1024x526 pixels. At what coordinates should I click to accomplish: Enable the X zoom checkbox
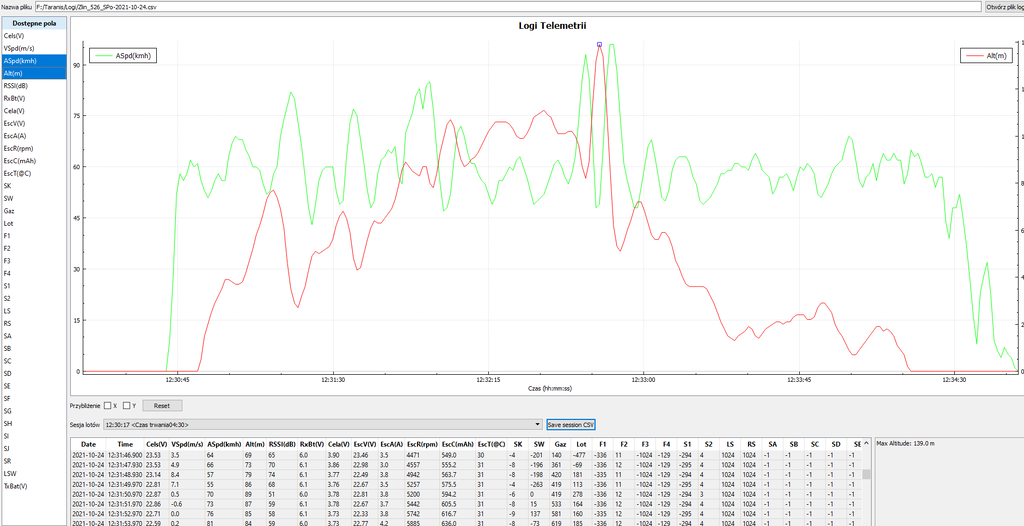pyautogui.click(x=108, y=406)
